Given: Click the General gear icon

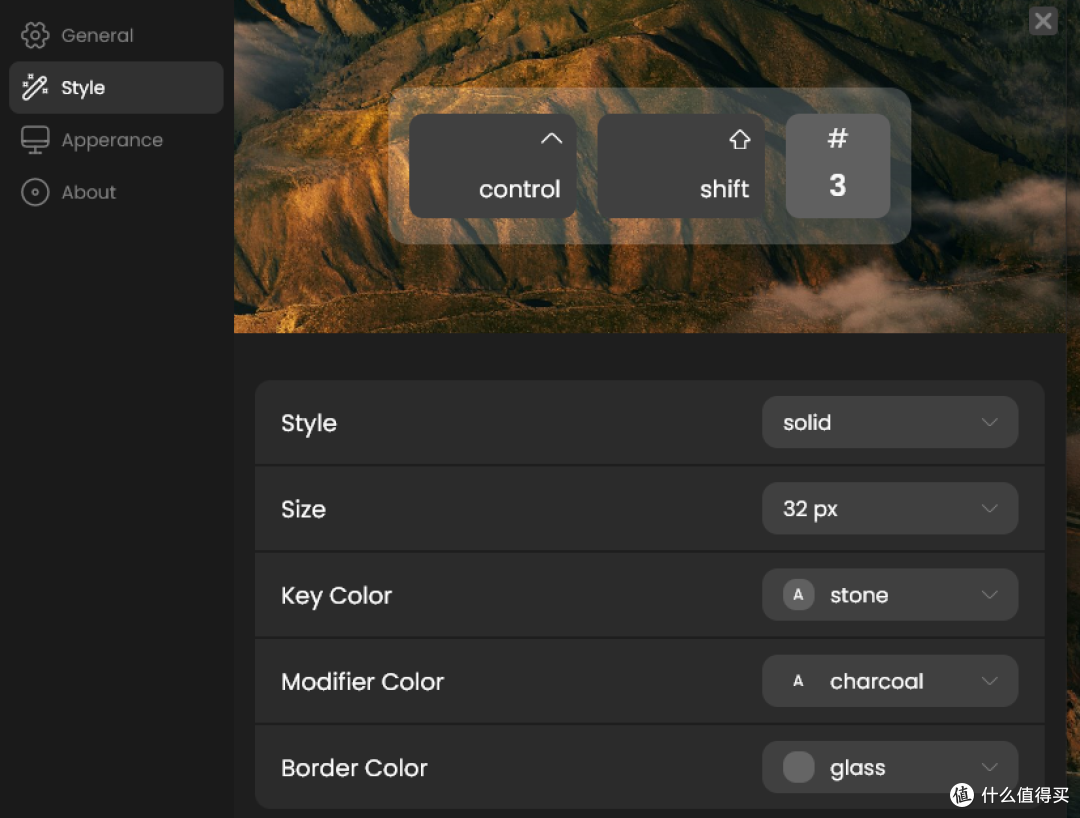Looking at the screenshot, I should click(x=34, y=35).
